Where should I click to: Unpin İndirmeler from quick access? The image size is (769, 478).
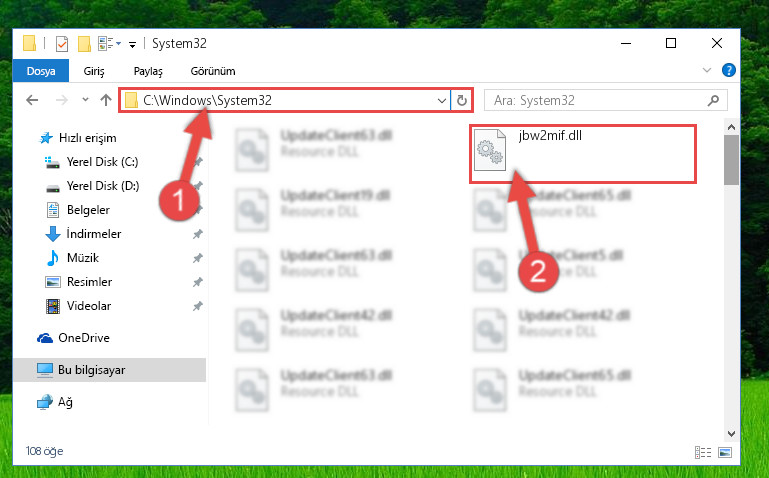[x=198, y=234]
